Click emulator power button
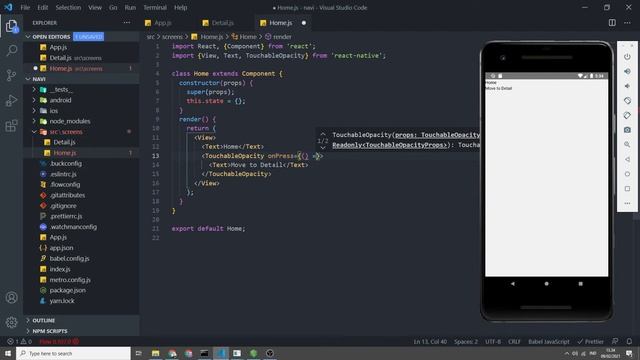 tap(627, 57)
